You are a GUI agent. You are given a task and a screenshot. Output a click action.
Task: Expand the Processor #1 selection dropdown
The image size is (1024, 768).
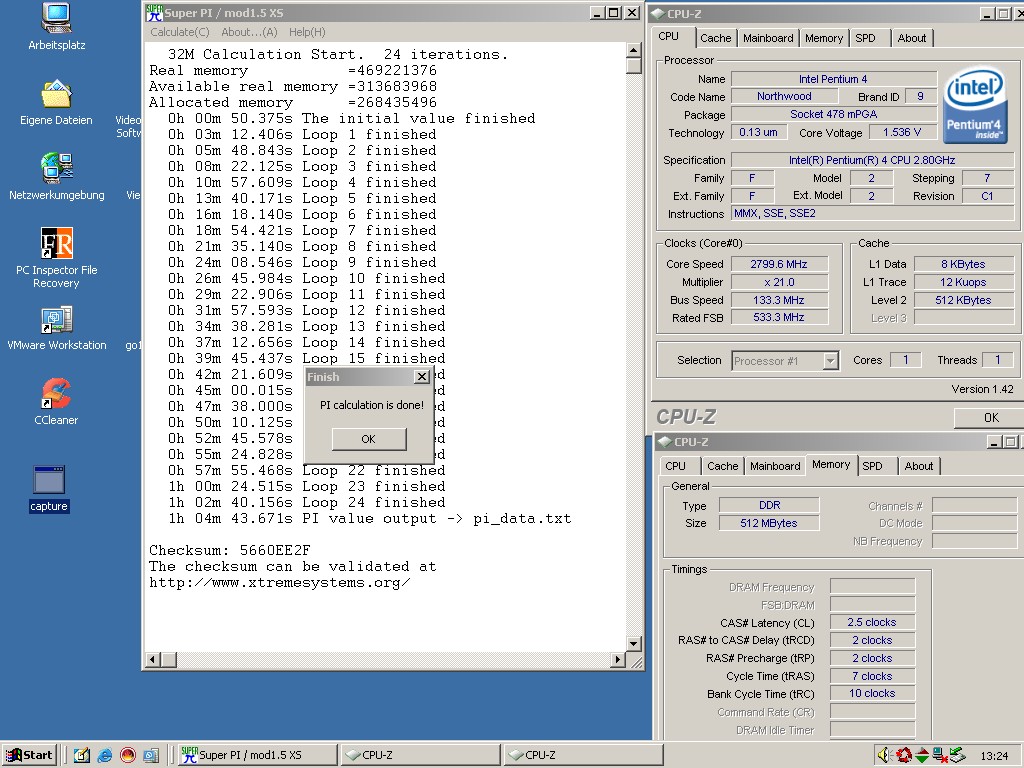[x=830, y=361]
